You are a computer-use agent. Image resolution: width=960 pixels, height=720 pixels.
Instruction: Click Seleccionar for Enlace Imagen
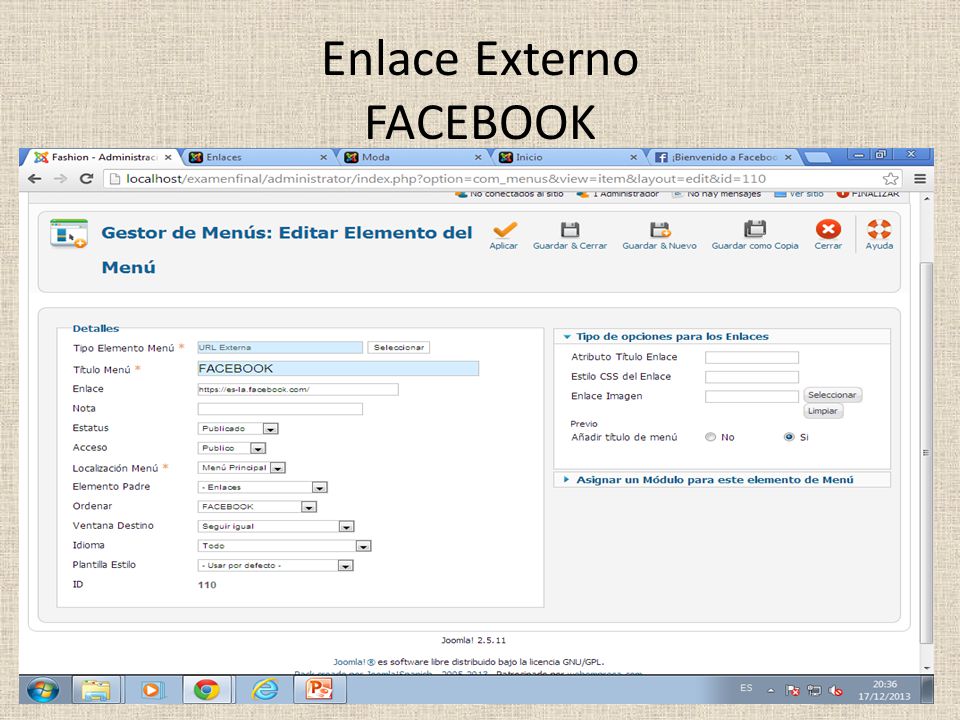pos(832,395)
